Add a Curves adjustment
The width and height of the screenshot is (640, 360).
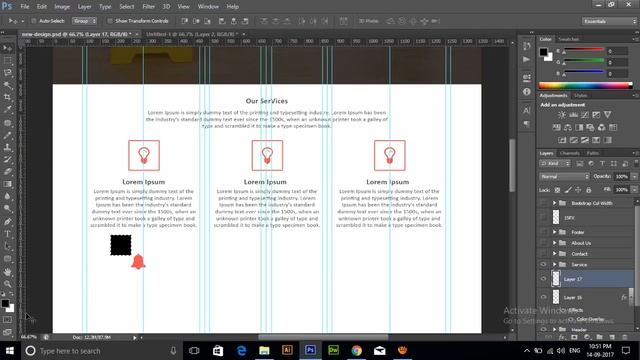pos(585,115)
